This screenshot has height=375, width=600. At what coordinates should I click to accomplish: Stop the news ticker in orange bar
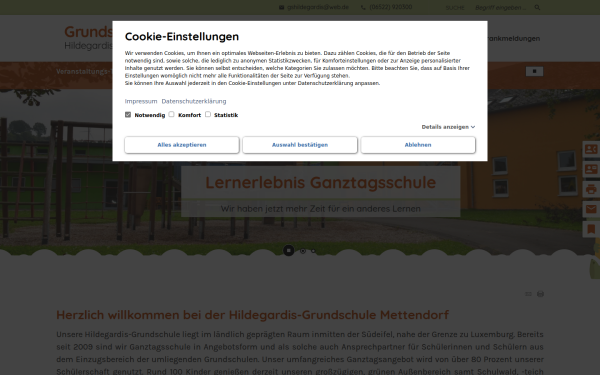tap(534, 71)
